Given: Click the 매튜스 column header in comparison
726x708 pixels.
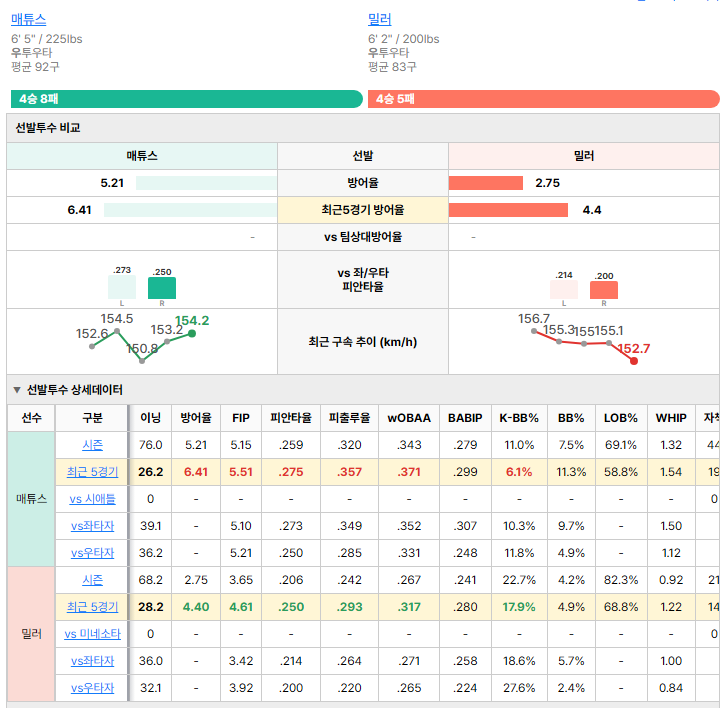Looking at the screenshot, I should (142, 156).
